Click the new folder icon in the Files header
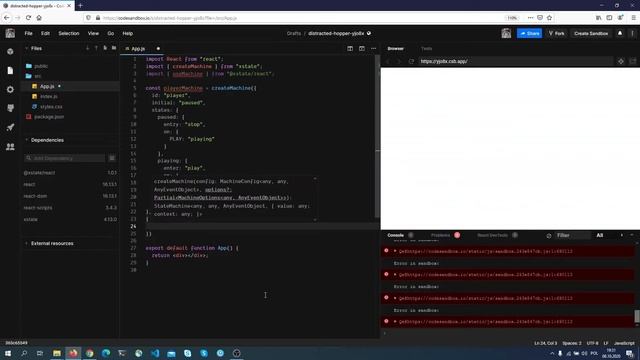The image size is (640, 360). point(114,48)
